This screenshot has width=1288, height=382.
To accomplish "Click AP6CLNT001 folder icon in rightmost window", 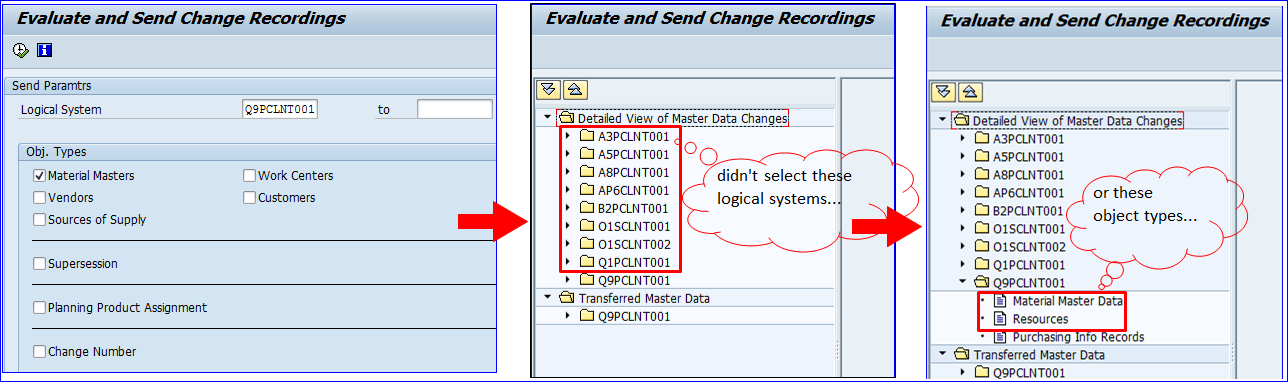I will [982, 192].
